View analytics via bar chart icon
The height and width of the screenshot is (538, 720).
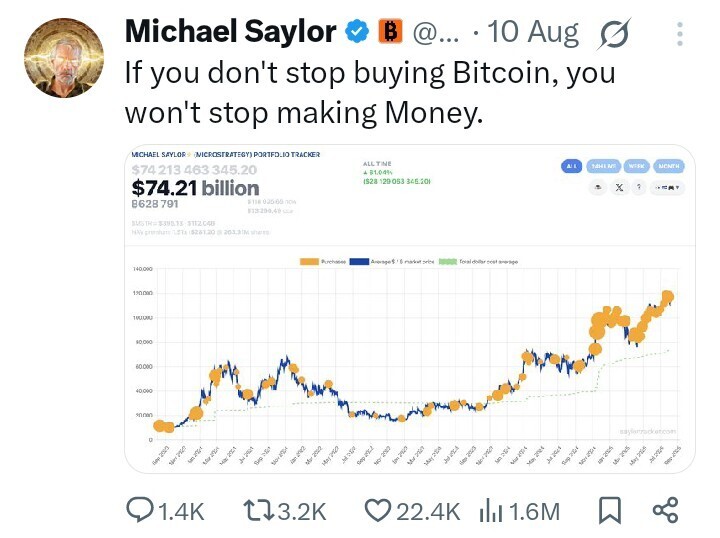pyautogui.click(x=490, y=511)
